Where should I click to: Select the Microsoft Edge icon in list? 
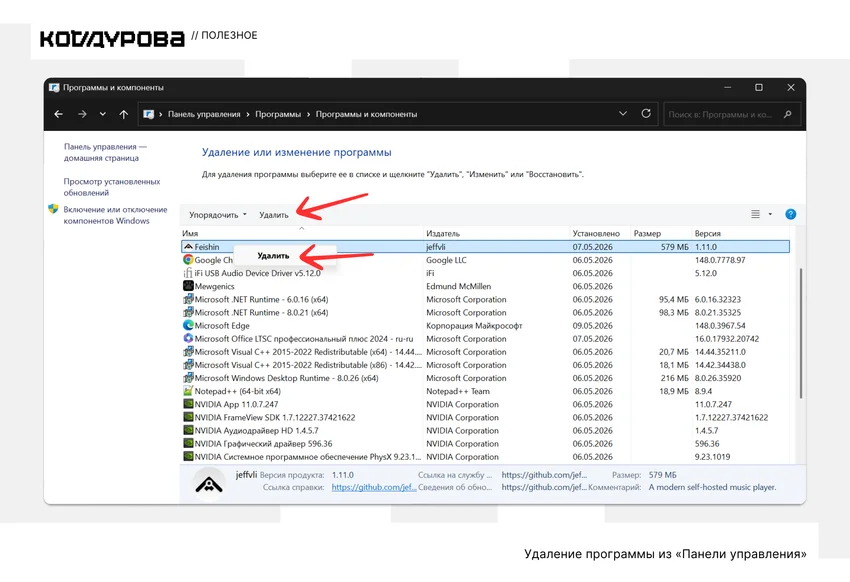[188, 325]
